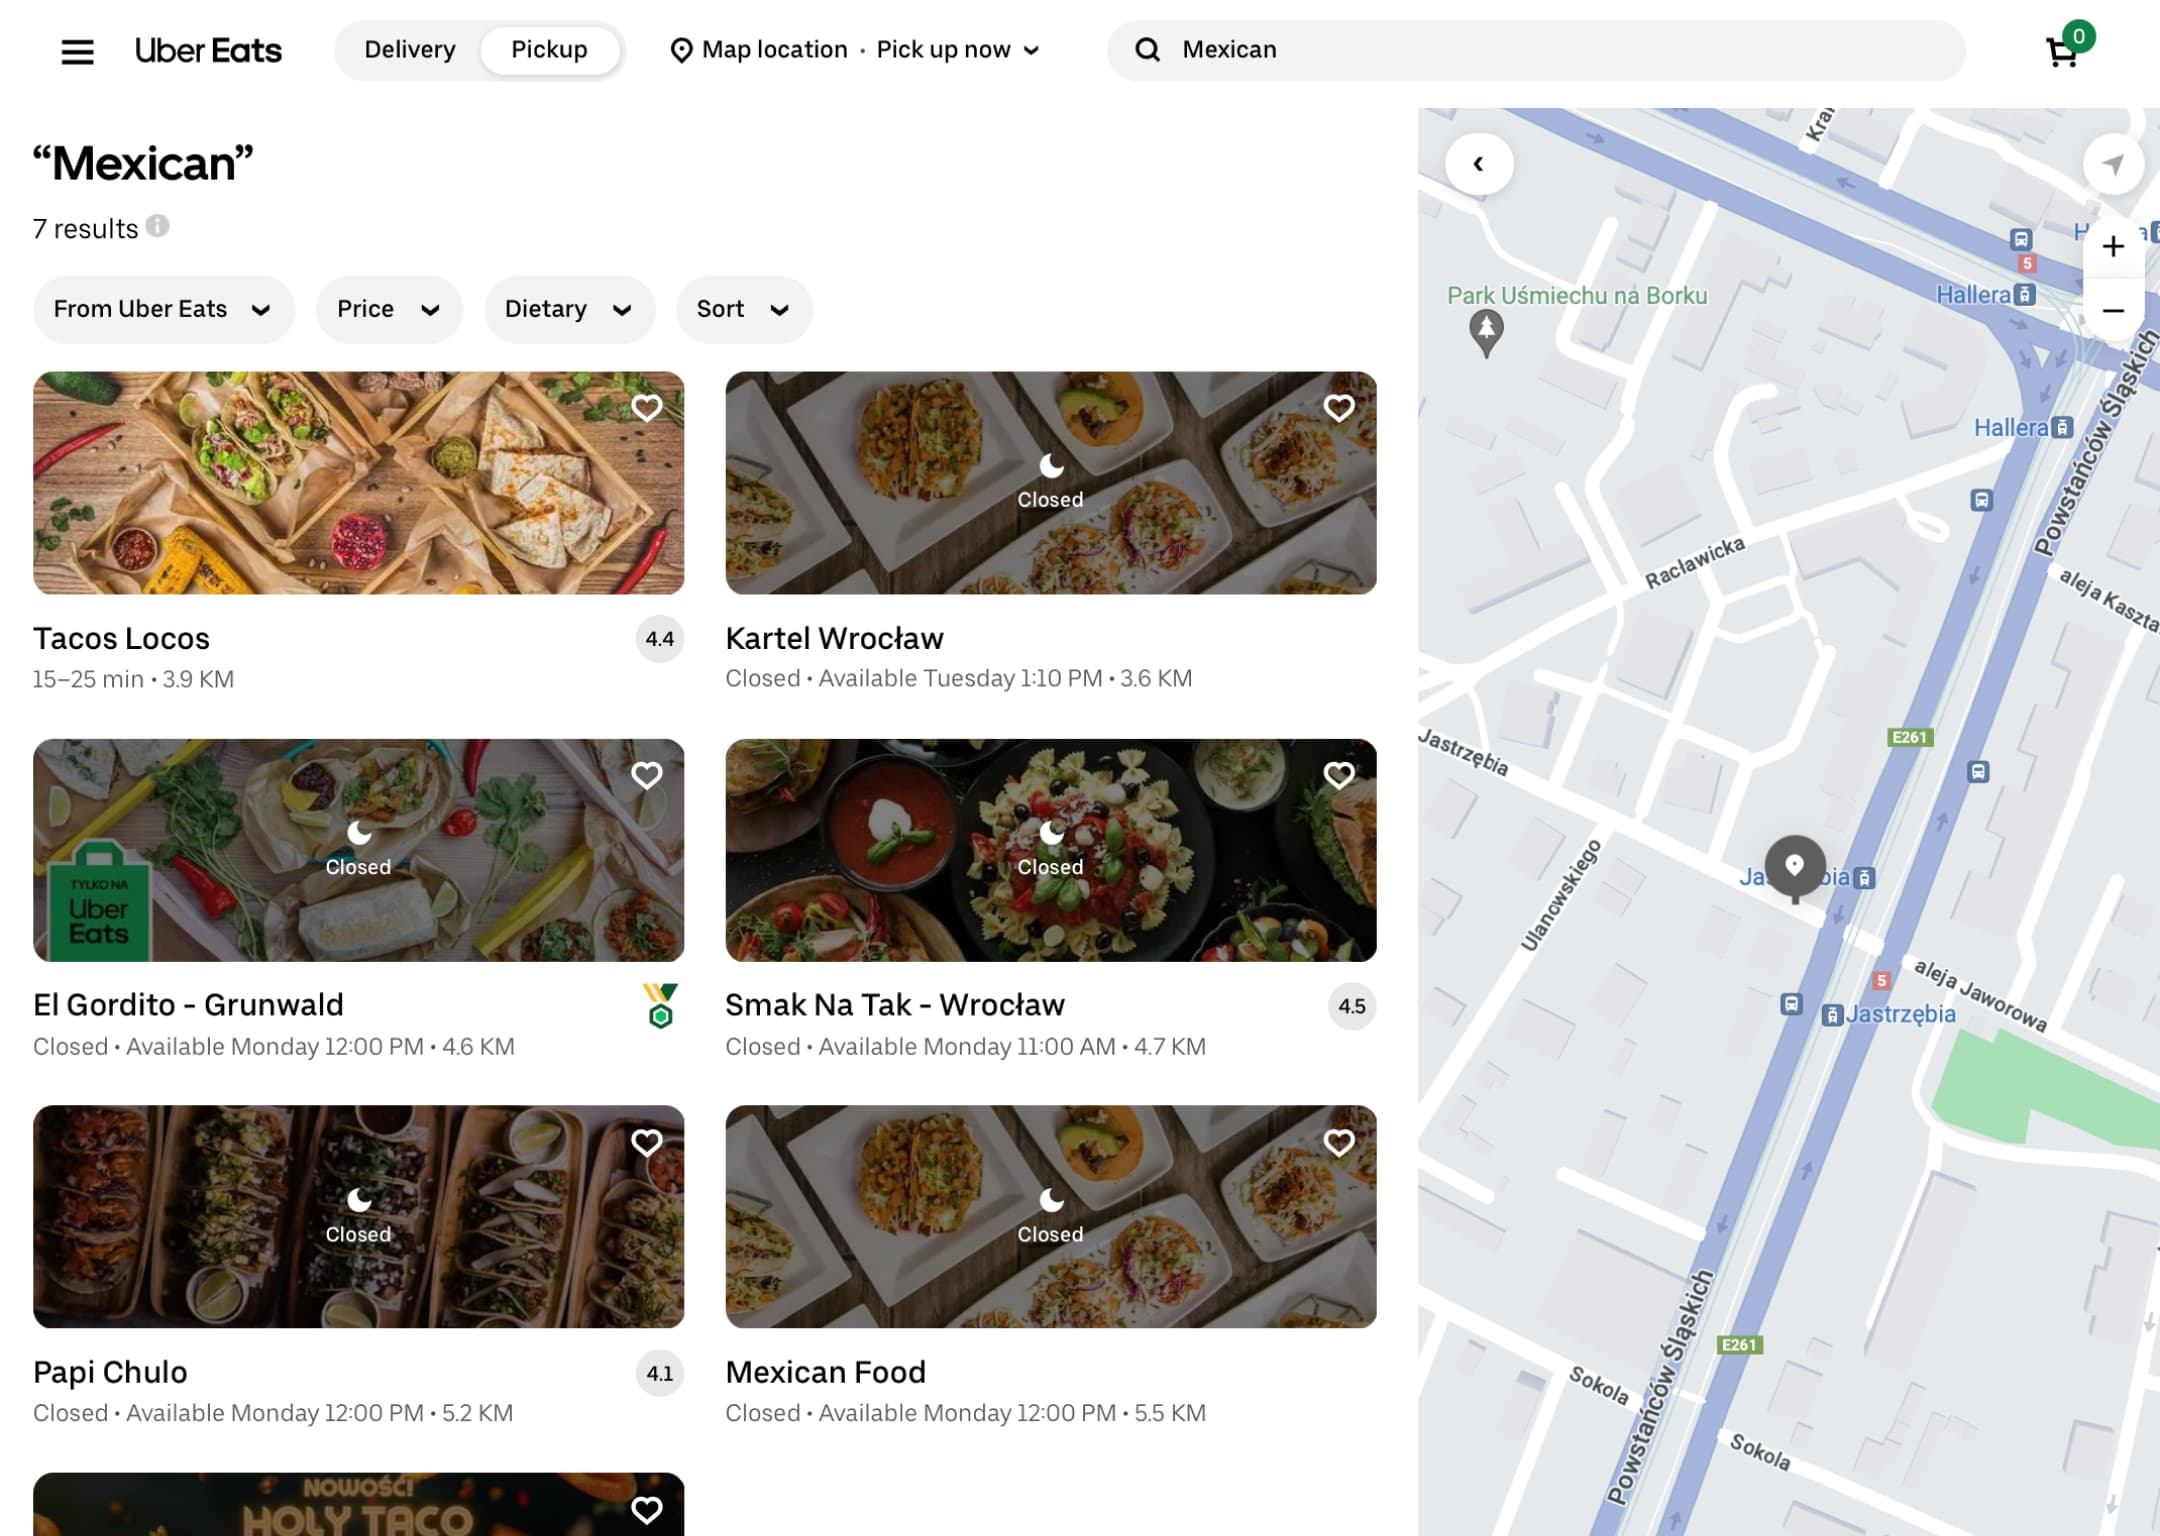The image size is (2160, 1536).
Task: Expand the Dietary filter
Action: pos(569,309)
